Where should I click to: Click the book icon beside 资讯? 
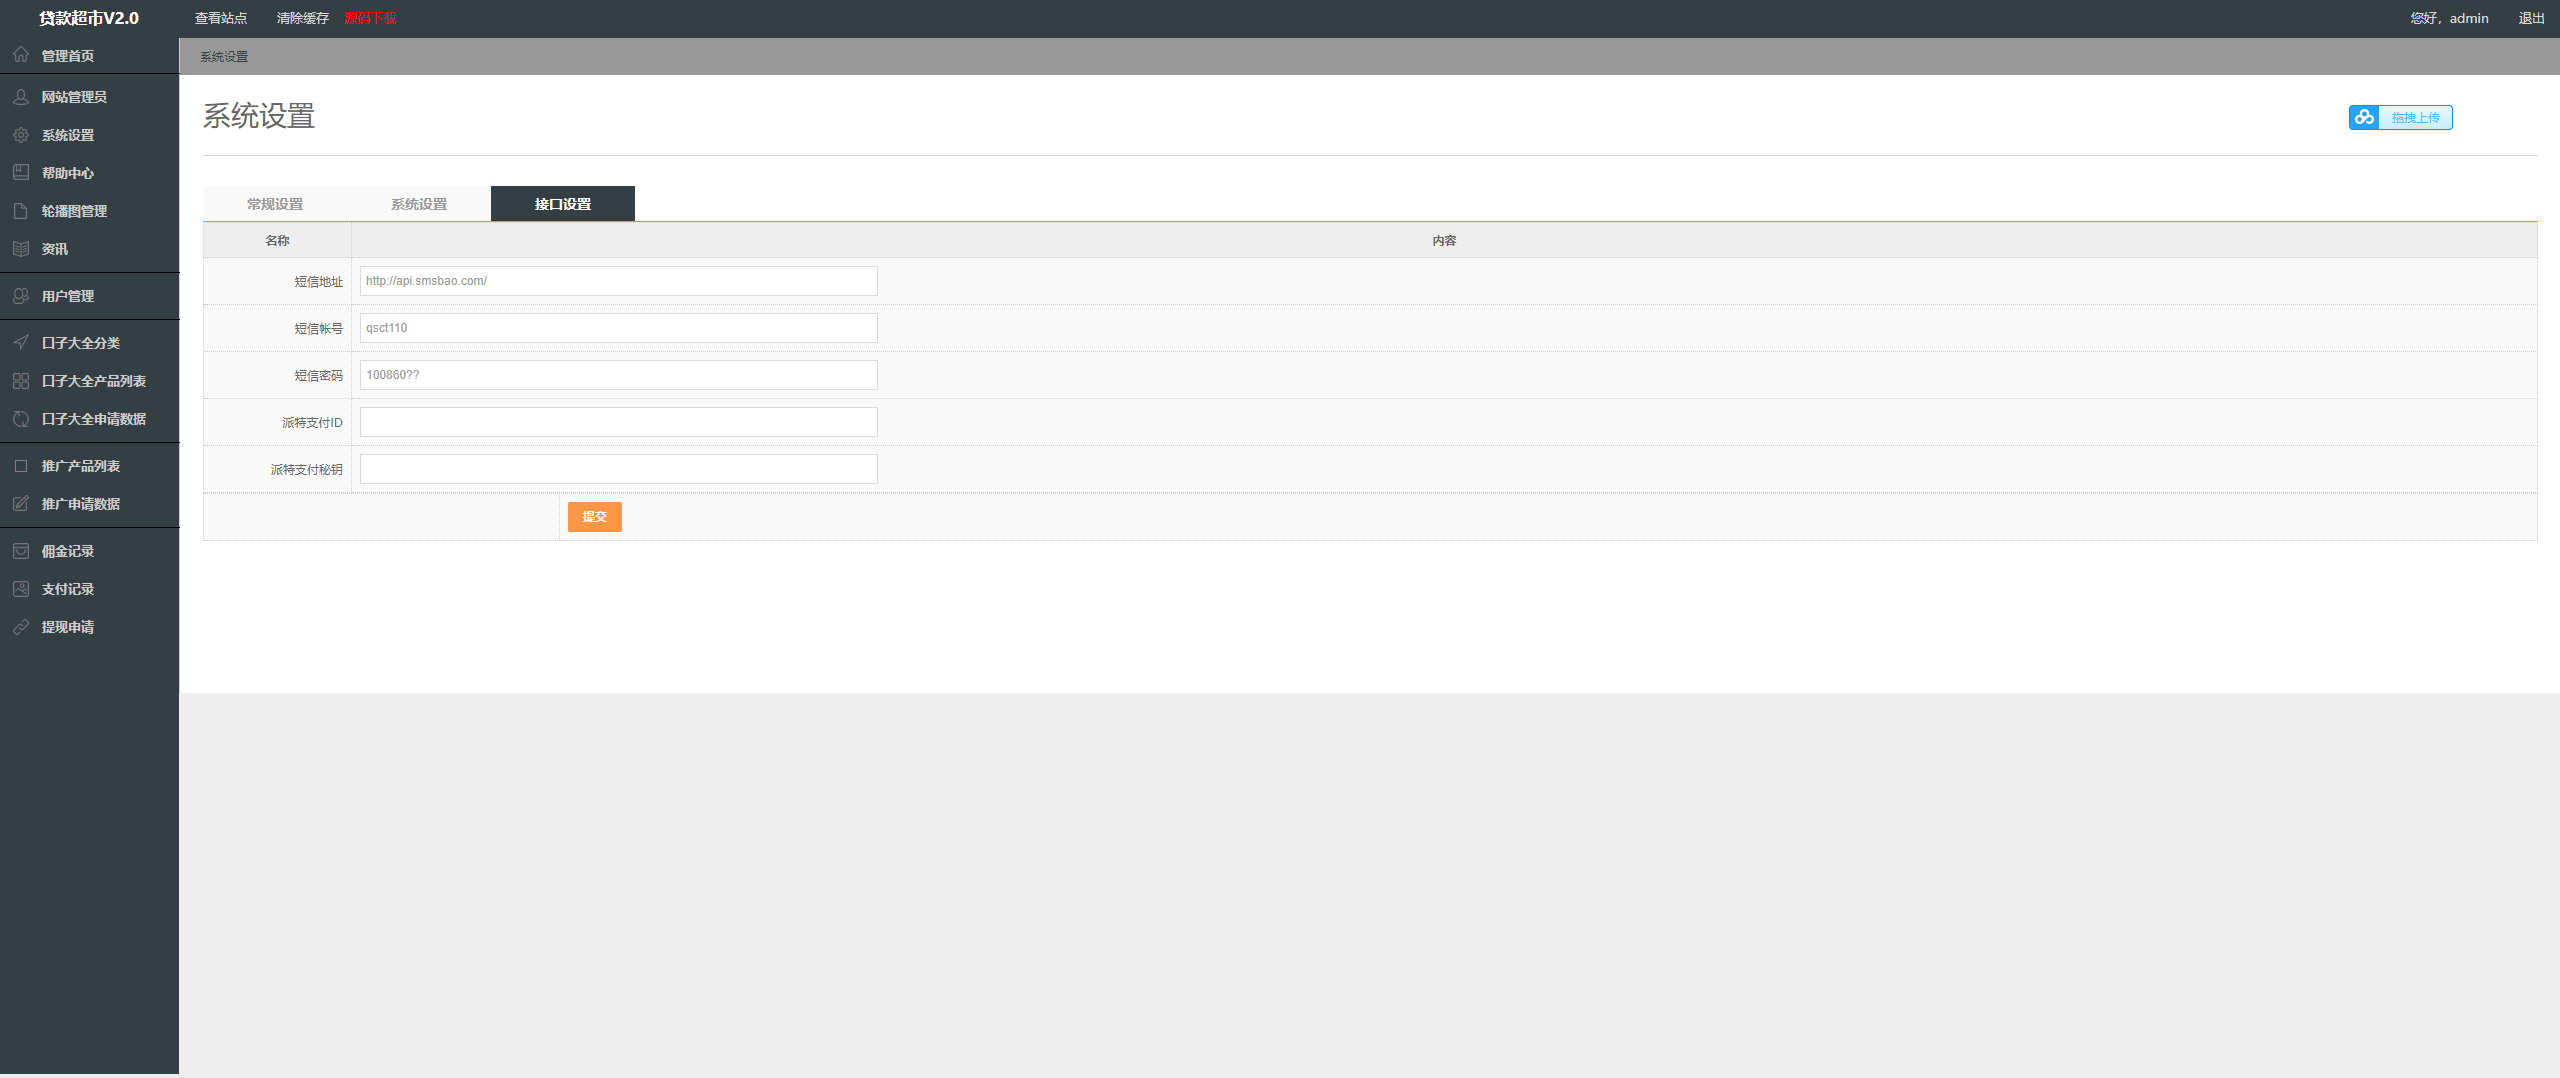(x=21, y=249)
